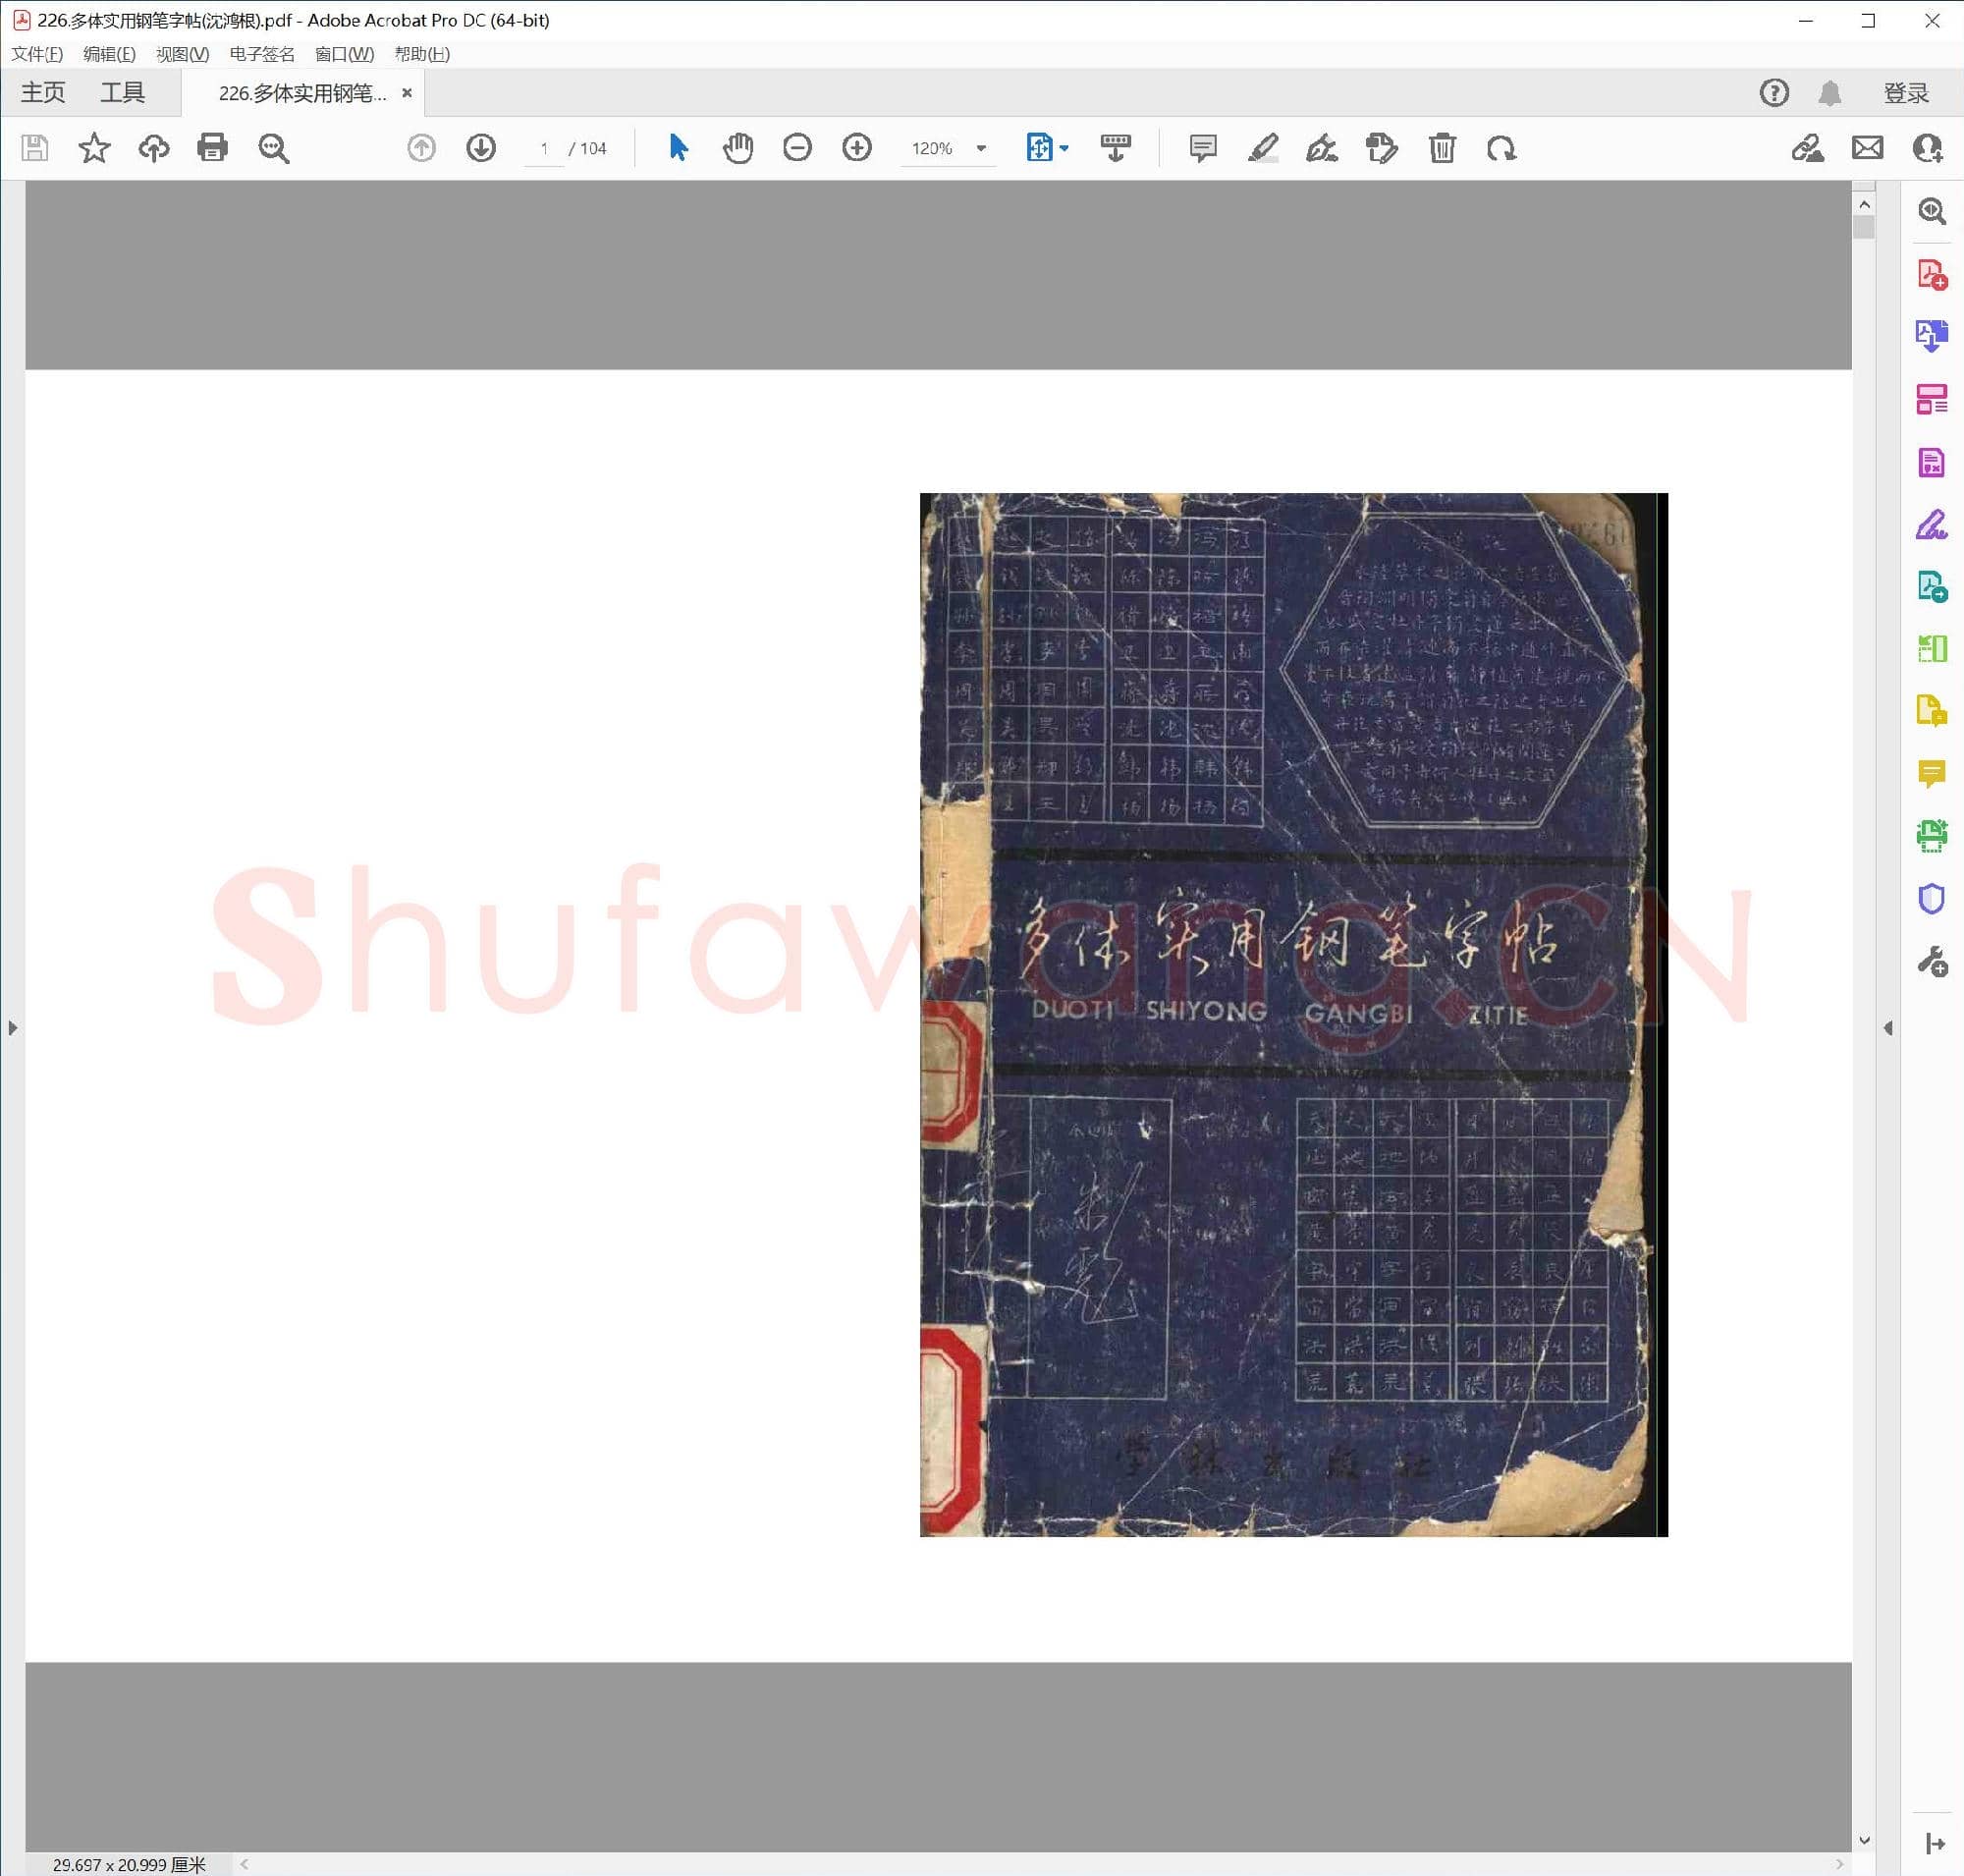This screenshot has width=1964, height=1876.
Task: Go to next page arrow
Action: click(x=481, y=148)
